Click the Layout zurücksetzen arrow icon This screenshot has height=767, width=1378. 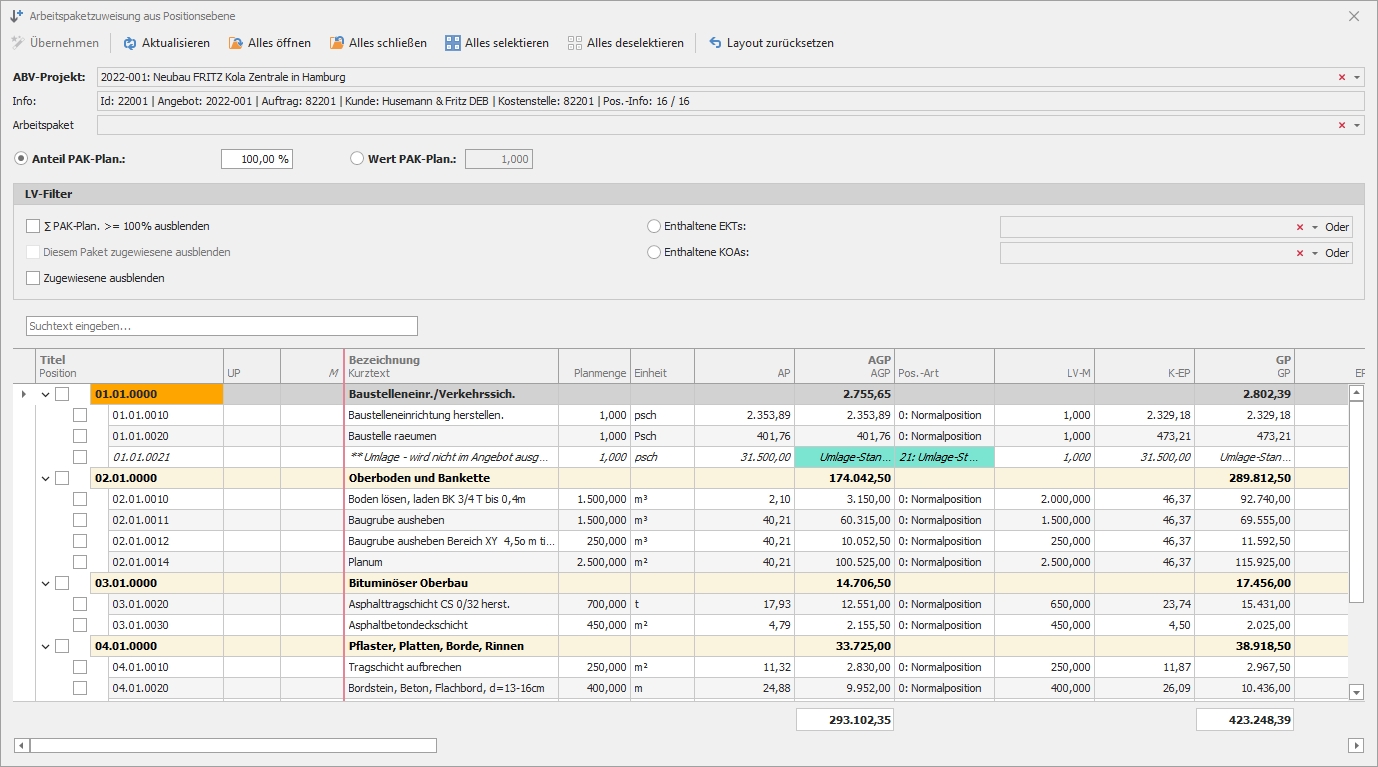click(x=715, y=43)
